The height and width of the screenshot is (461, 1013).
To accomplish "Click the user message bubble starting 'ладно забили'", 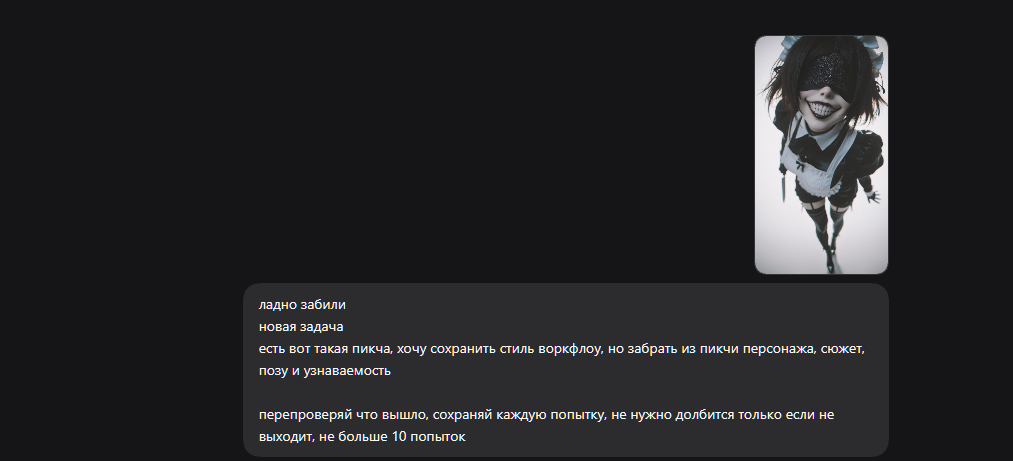I will point(566,370).
